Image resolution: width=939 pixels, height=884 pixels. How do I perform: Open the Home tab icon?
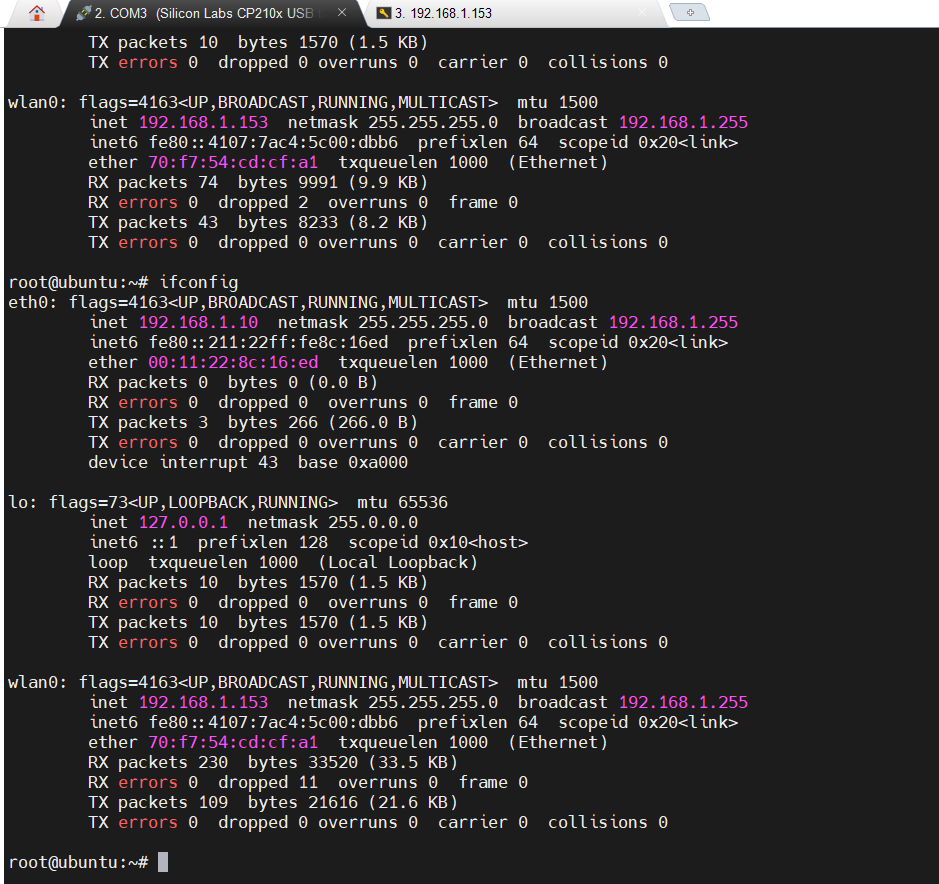37,14
